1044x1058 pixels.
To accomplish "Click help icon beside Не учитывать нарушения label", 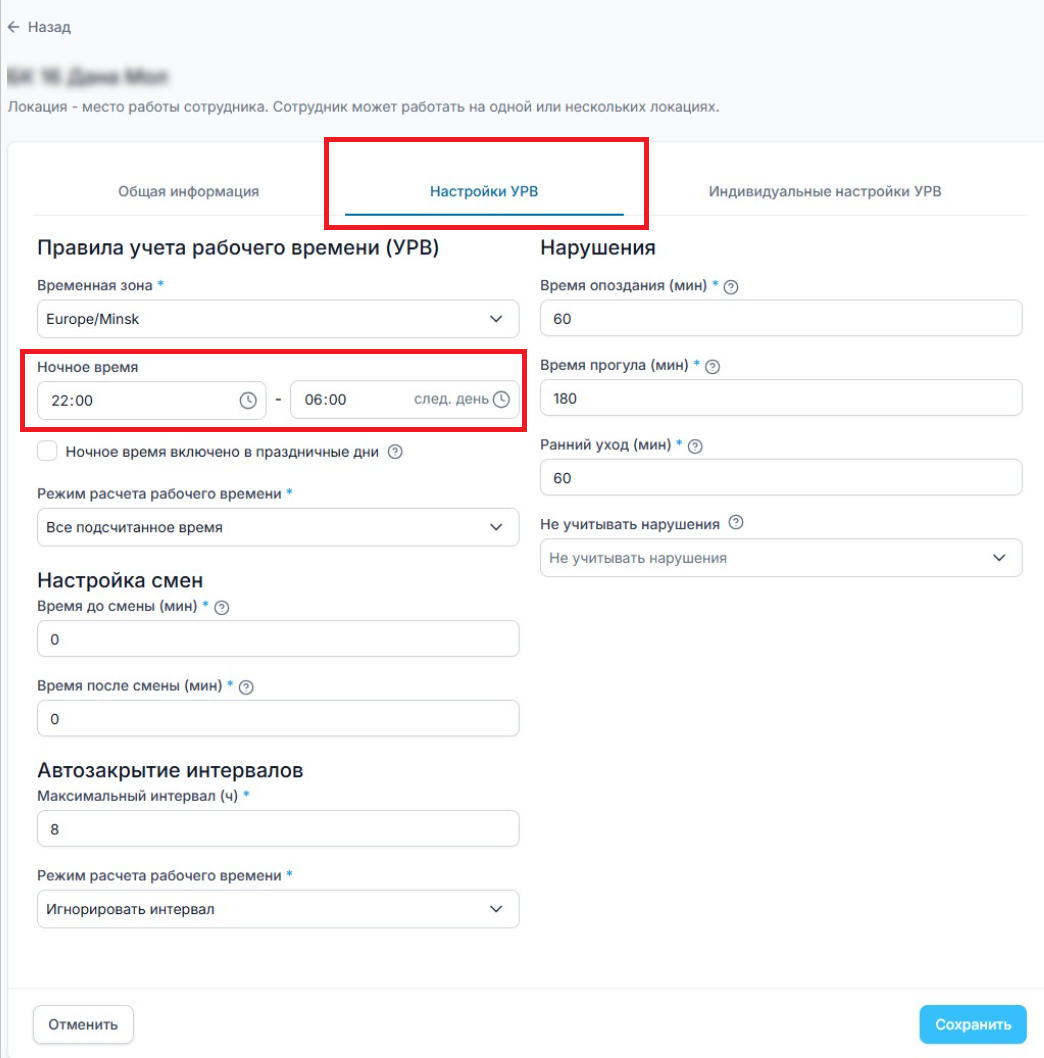I will (737, 523).
